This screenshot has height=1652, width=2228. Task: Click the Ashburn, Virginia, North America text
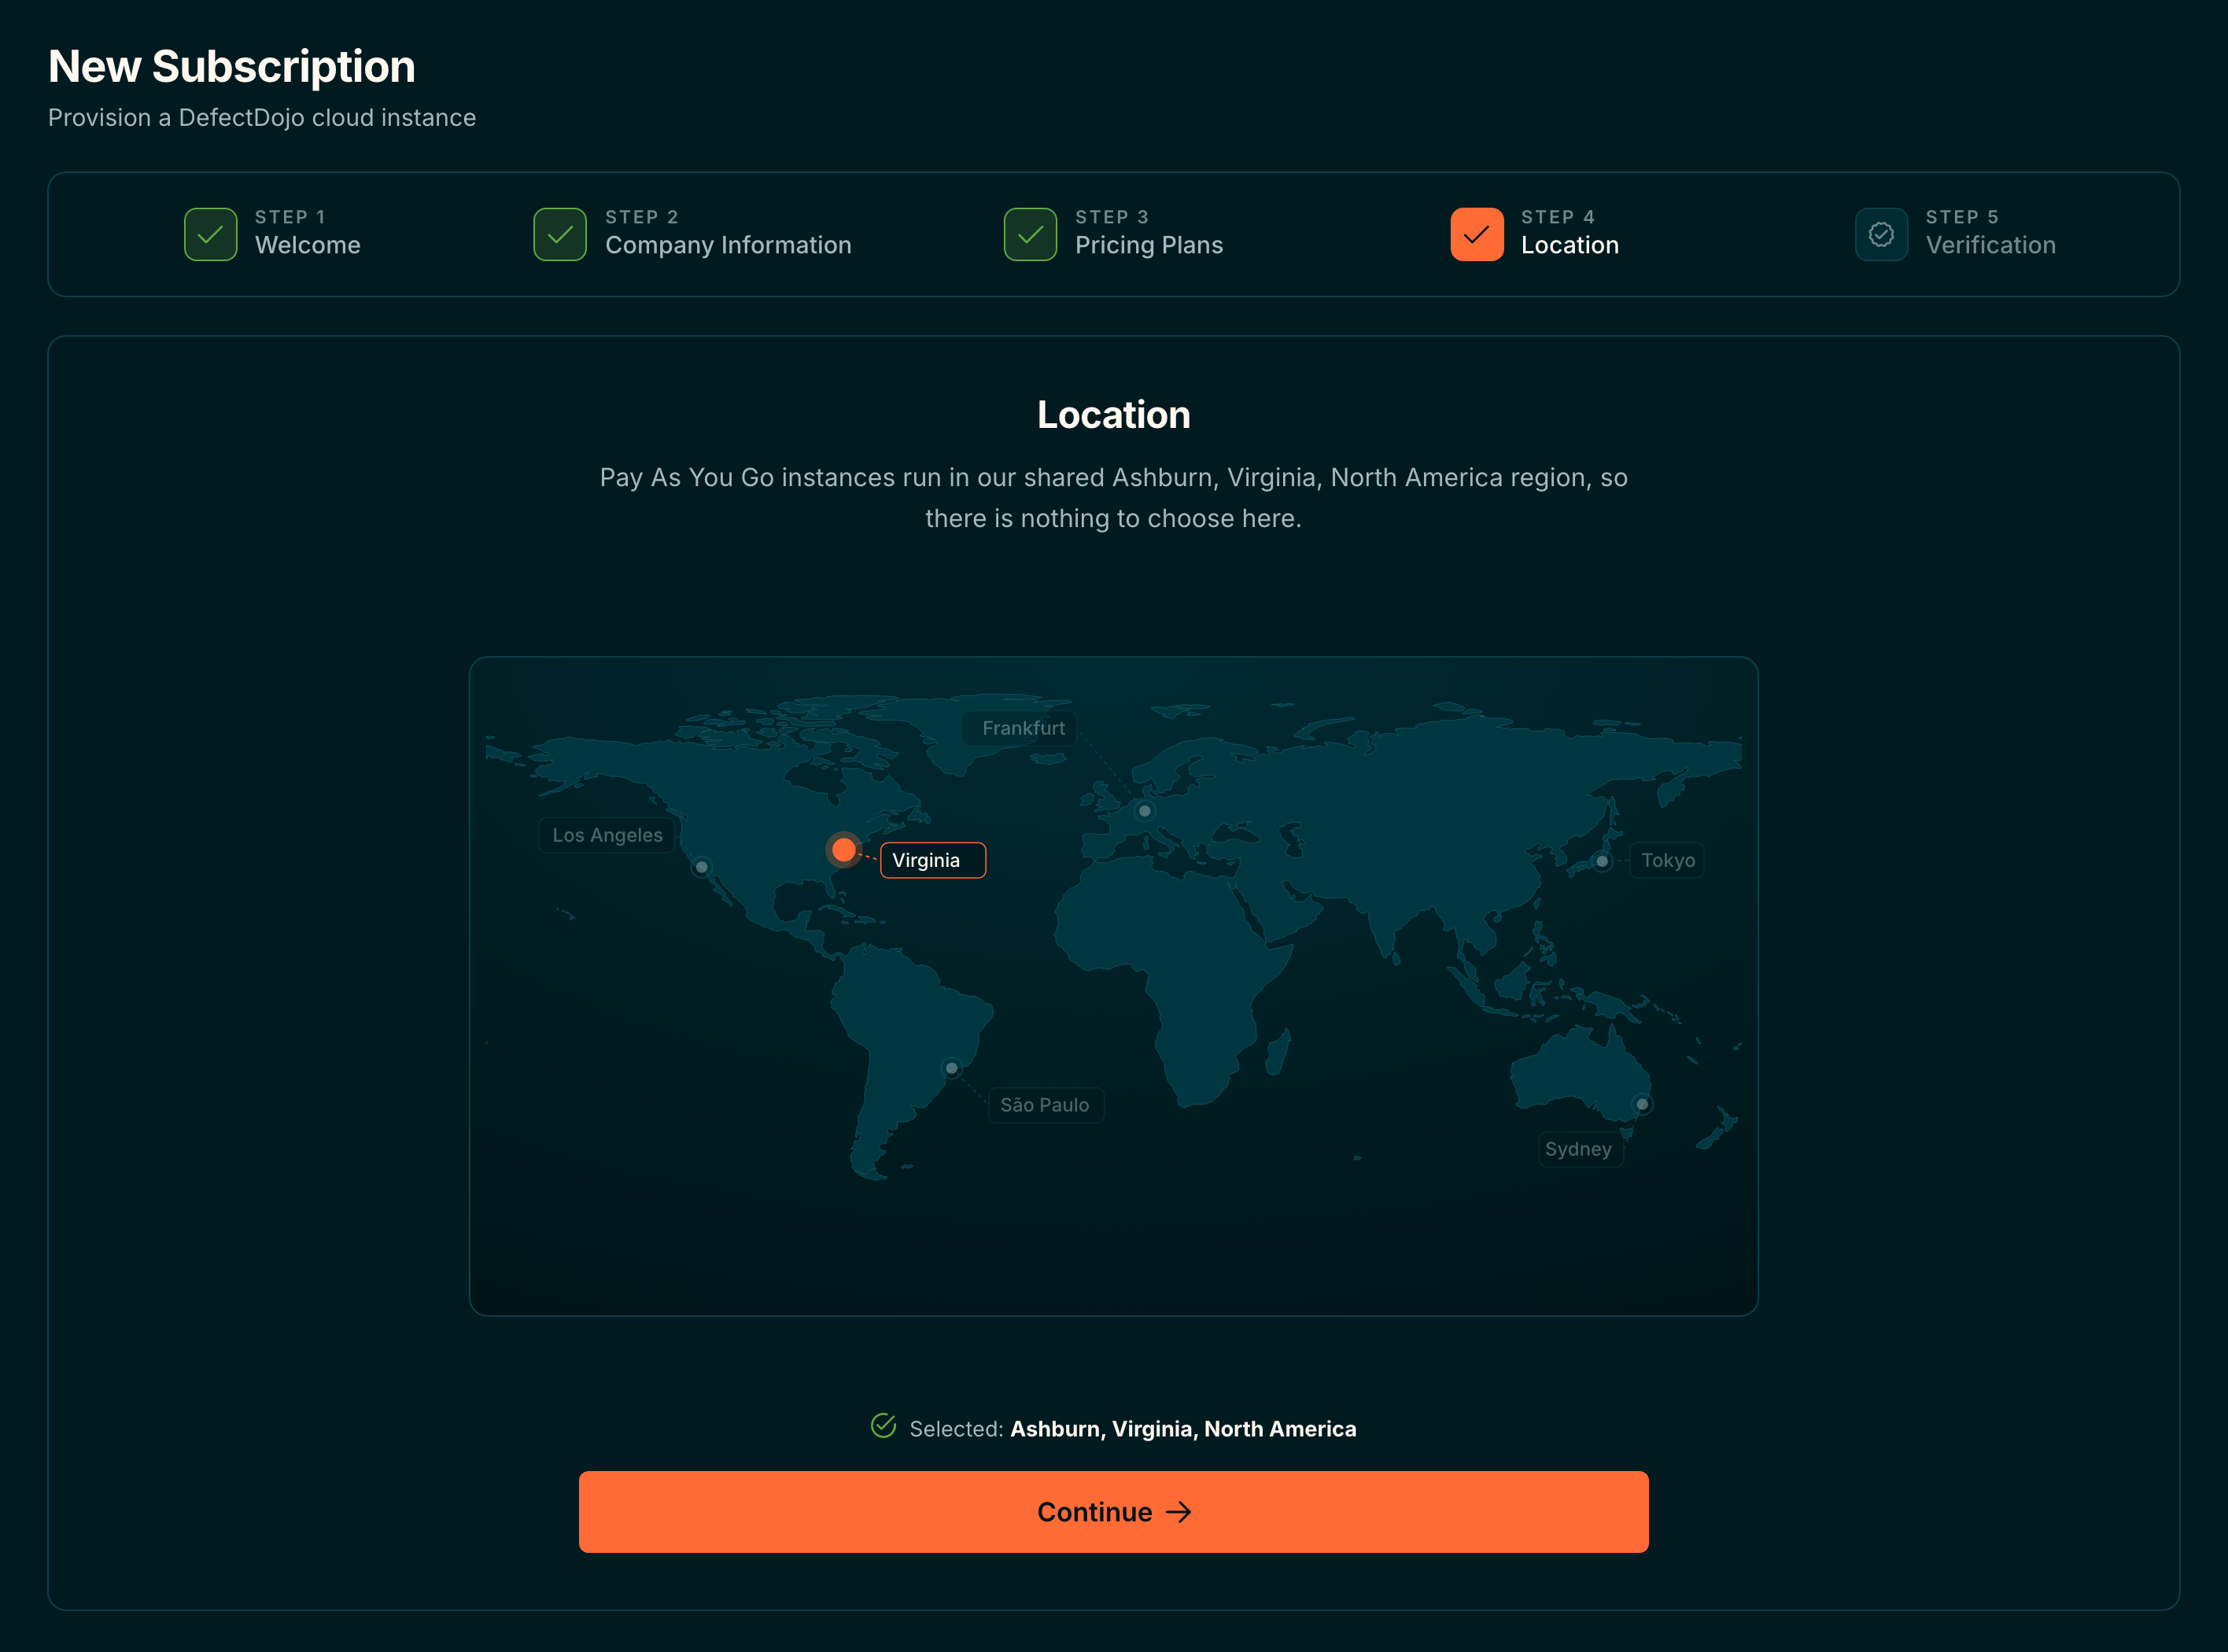(1183, 1429)
